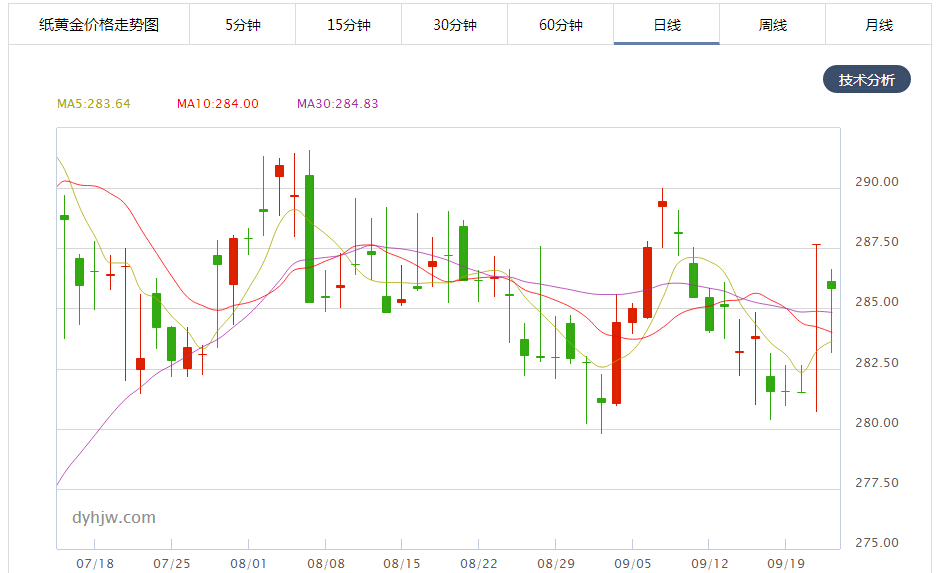Click the 290.00 price axis label
This screenshot has height=573, width=936.
(876, 182)
